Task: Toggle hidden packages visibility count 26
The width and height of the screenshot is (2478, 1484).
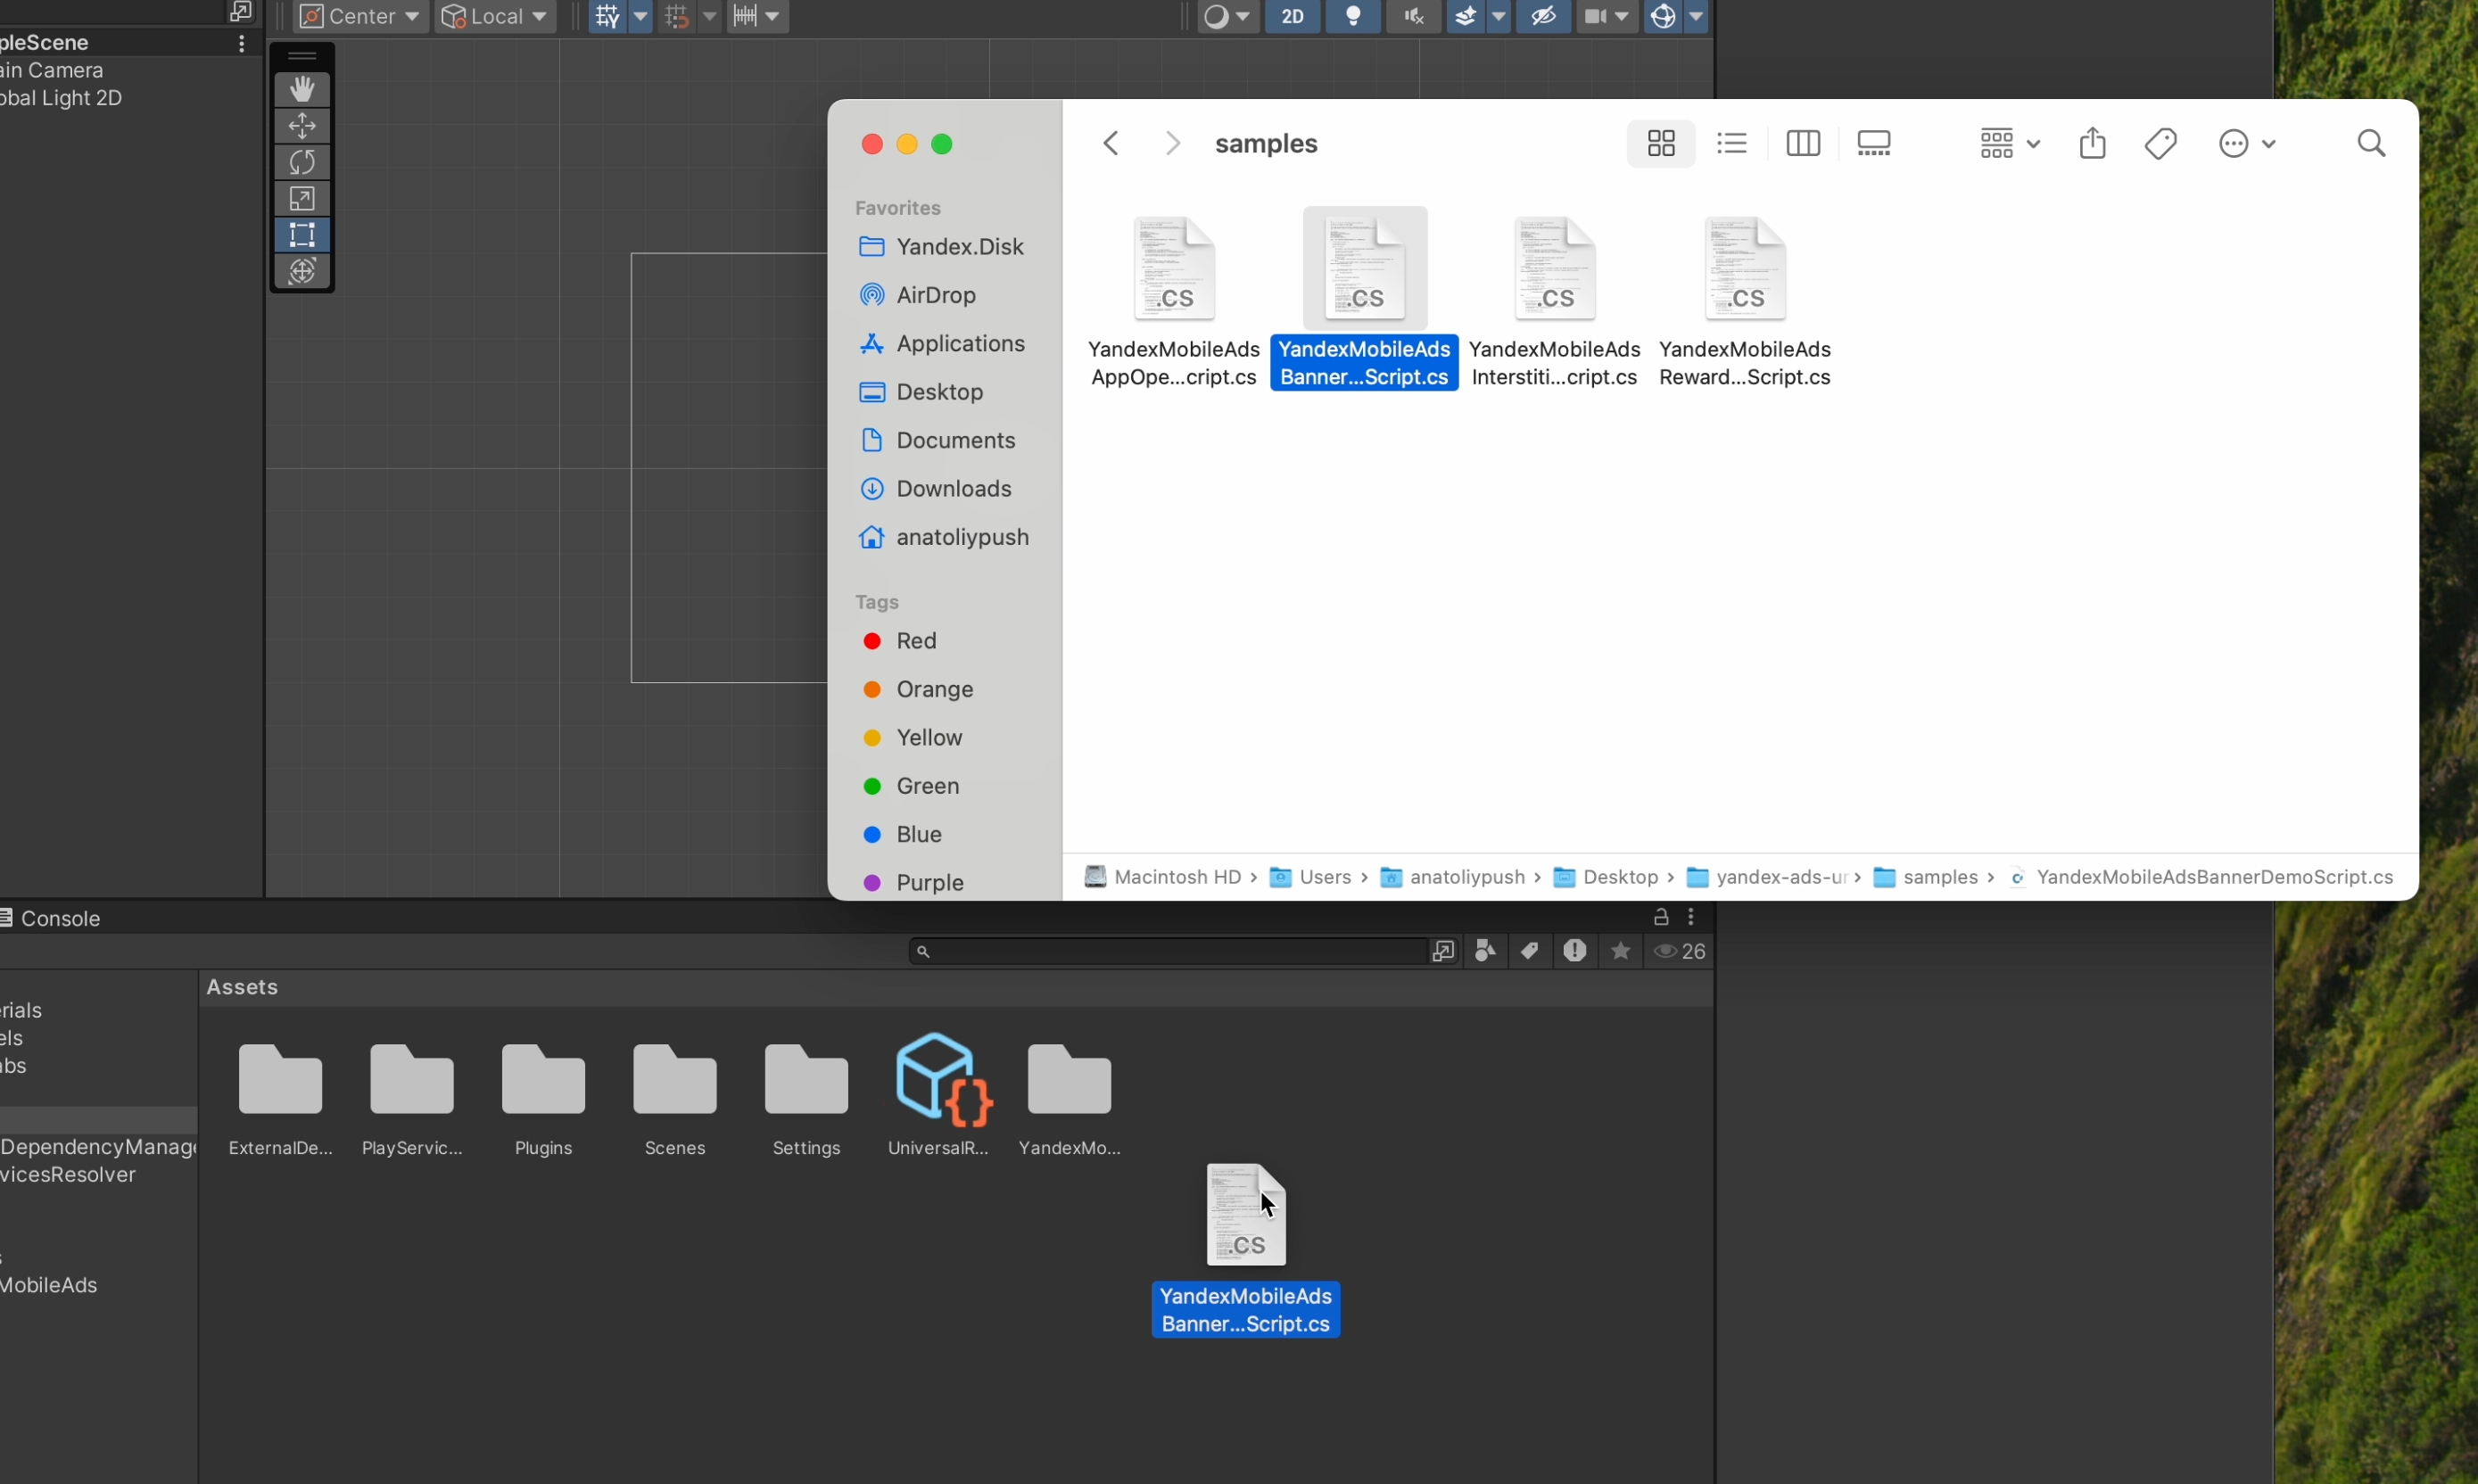Action: [x=1681, y=951]
